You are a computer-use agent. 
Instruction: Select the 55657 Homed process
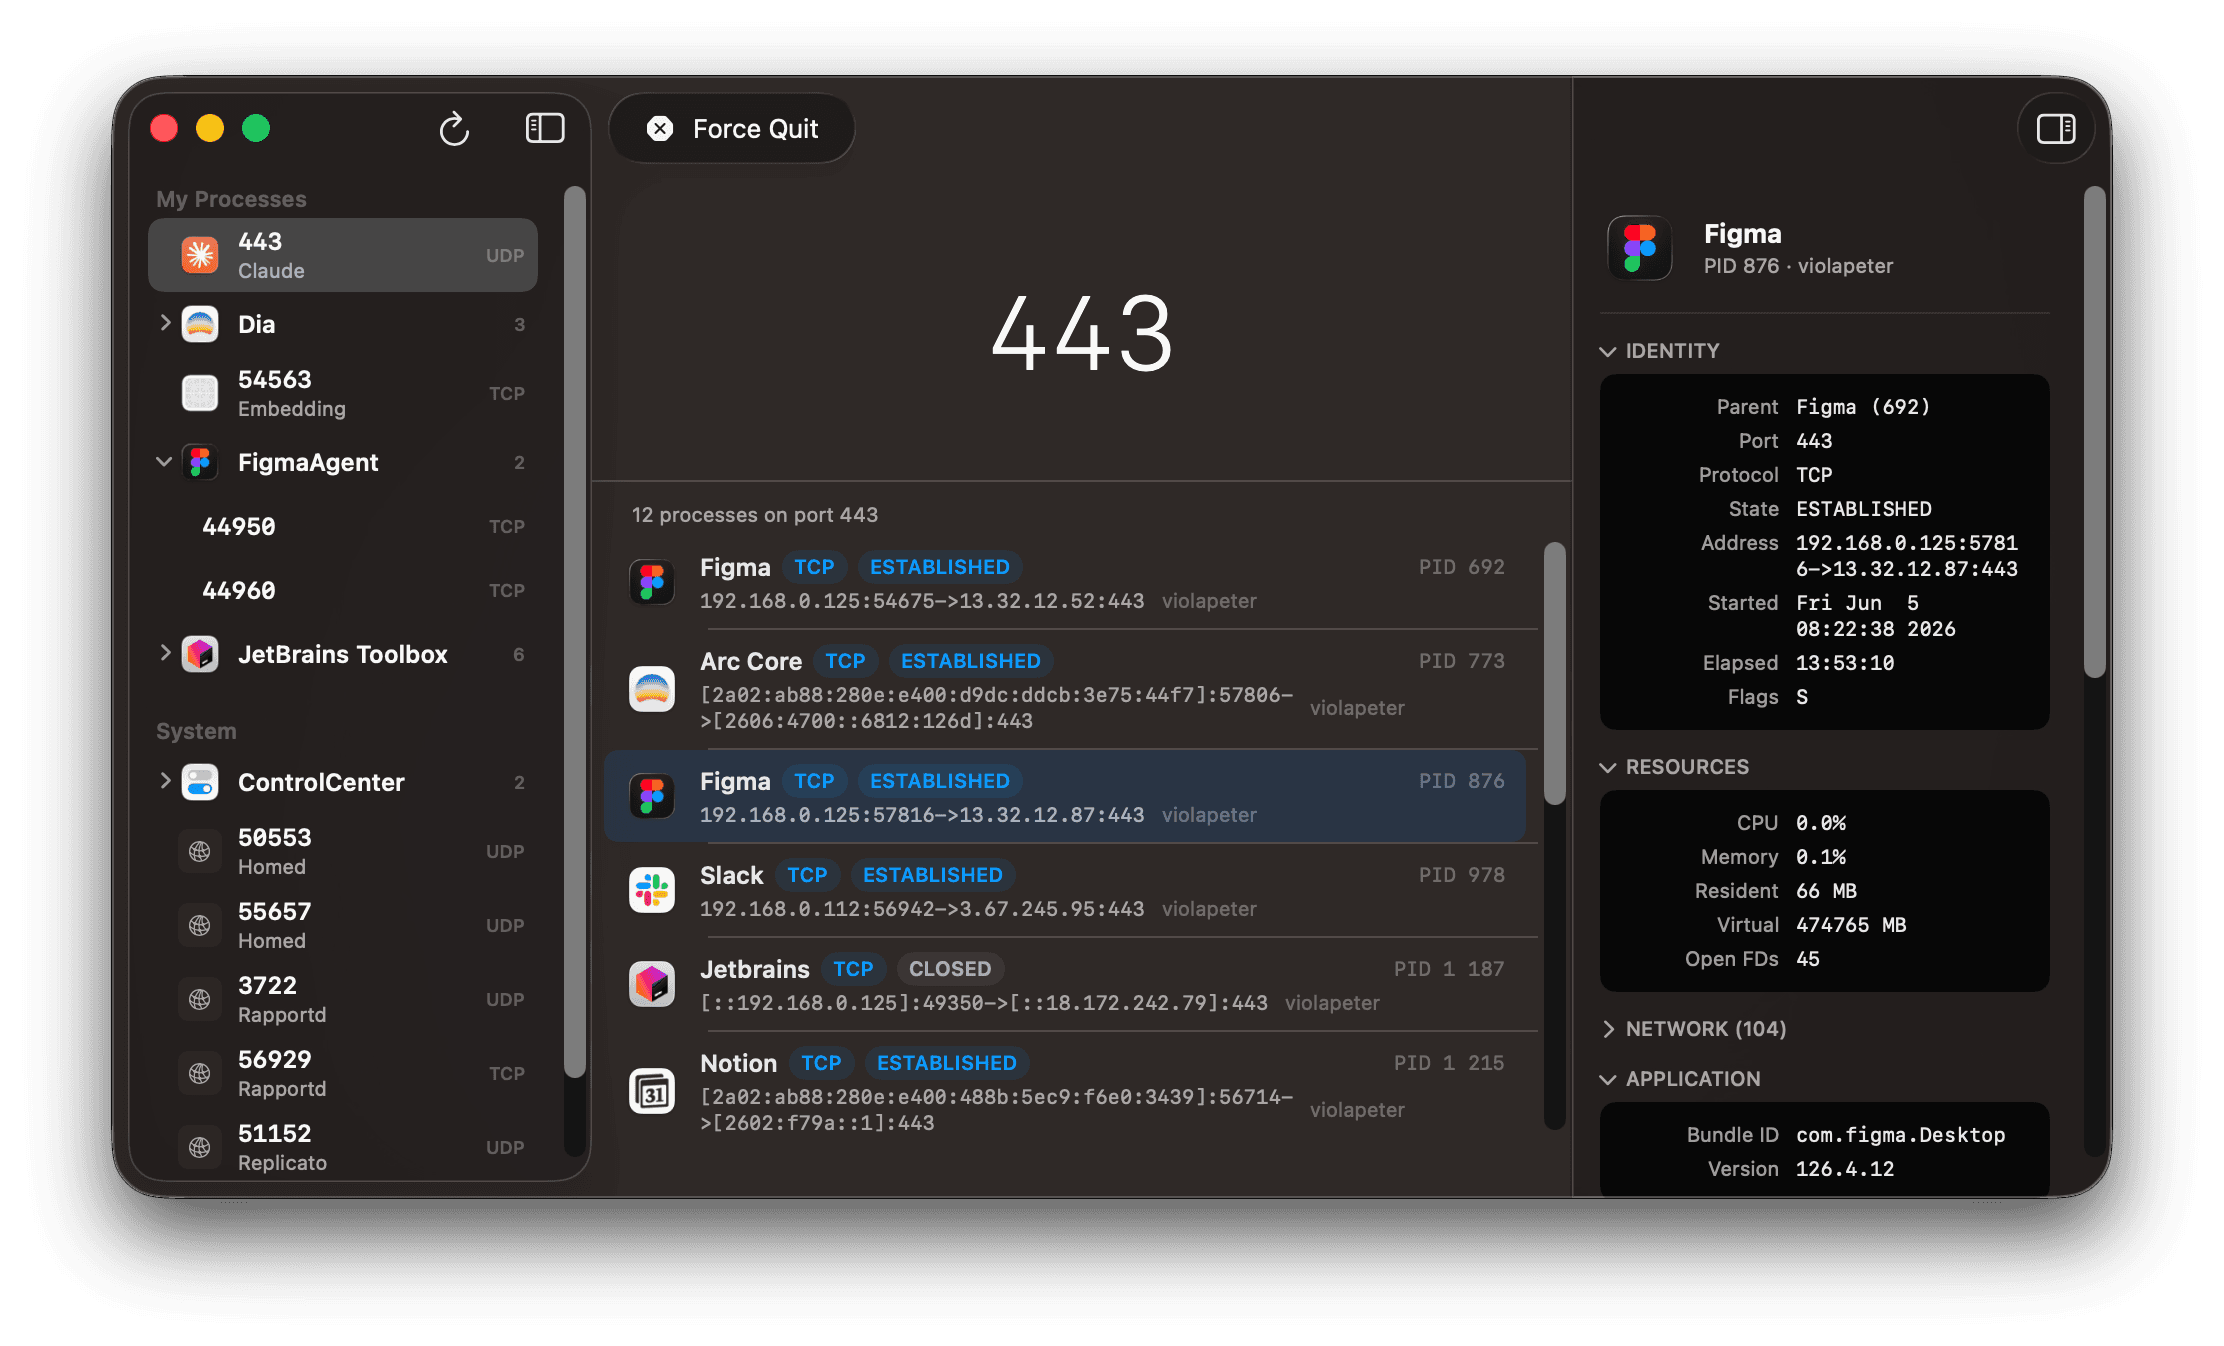pyautogui.click(x=343, y=925)
